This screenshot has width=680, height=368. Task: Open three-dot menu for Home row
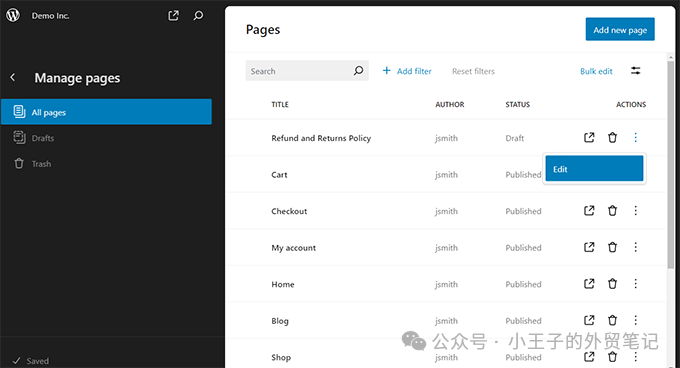pos(635,284)
